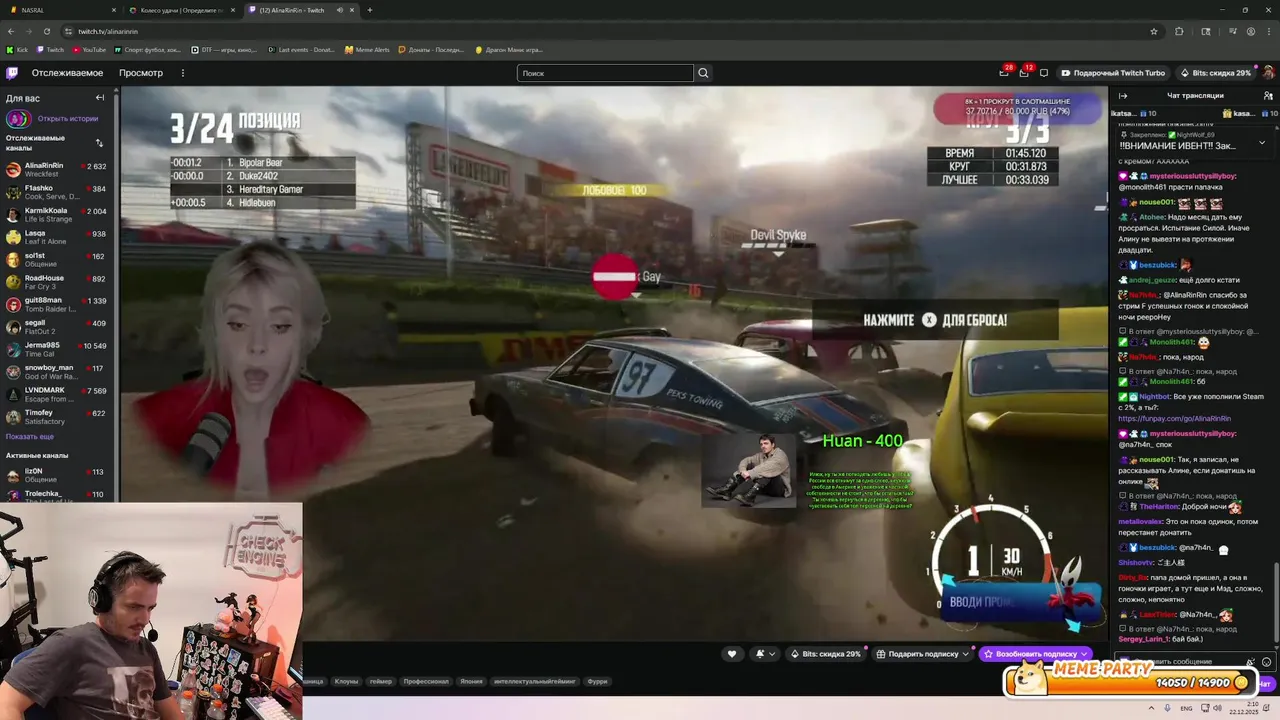Expand the Возобновить подписку chevron
Image resolution: width=1280 pixels, height=720 pixels.
1084,654
